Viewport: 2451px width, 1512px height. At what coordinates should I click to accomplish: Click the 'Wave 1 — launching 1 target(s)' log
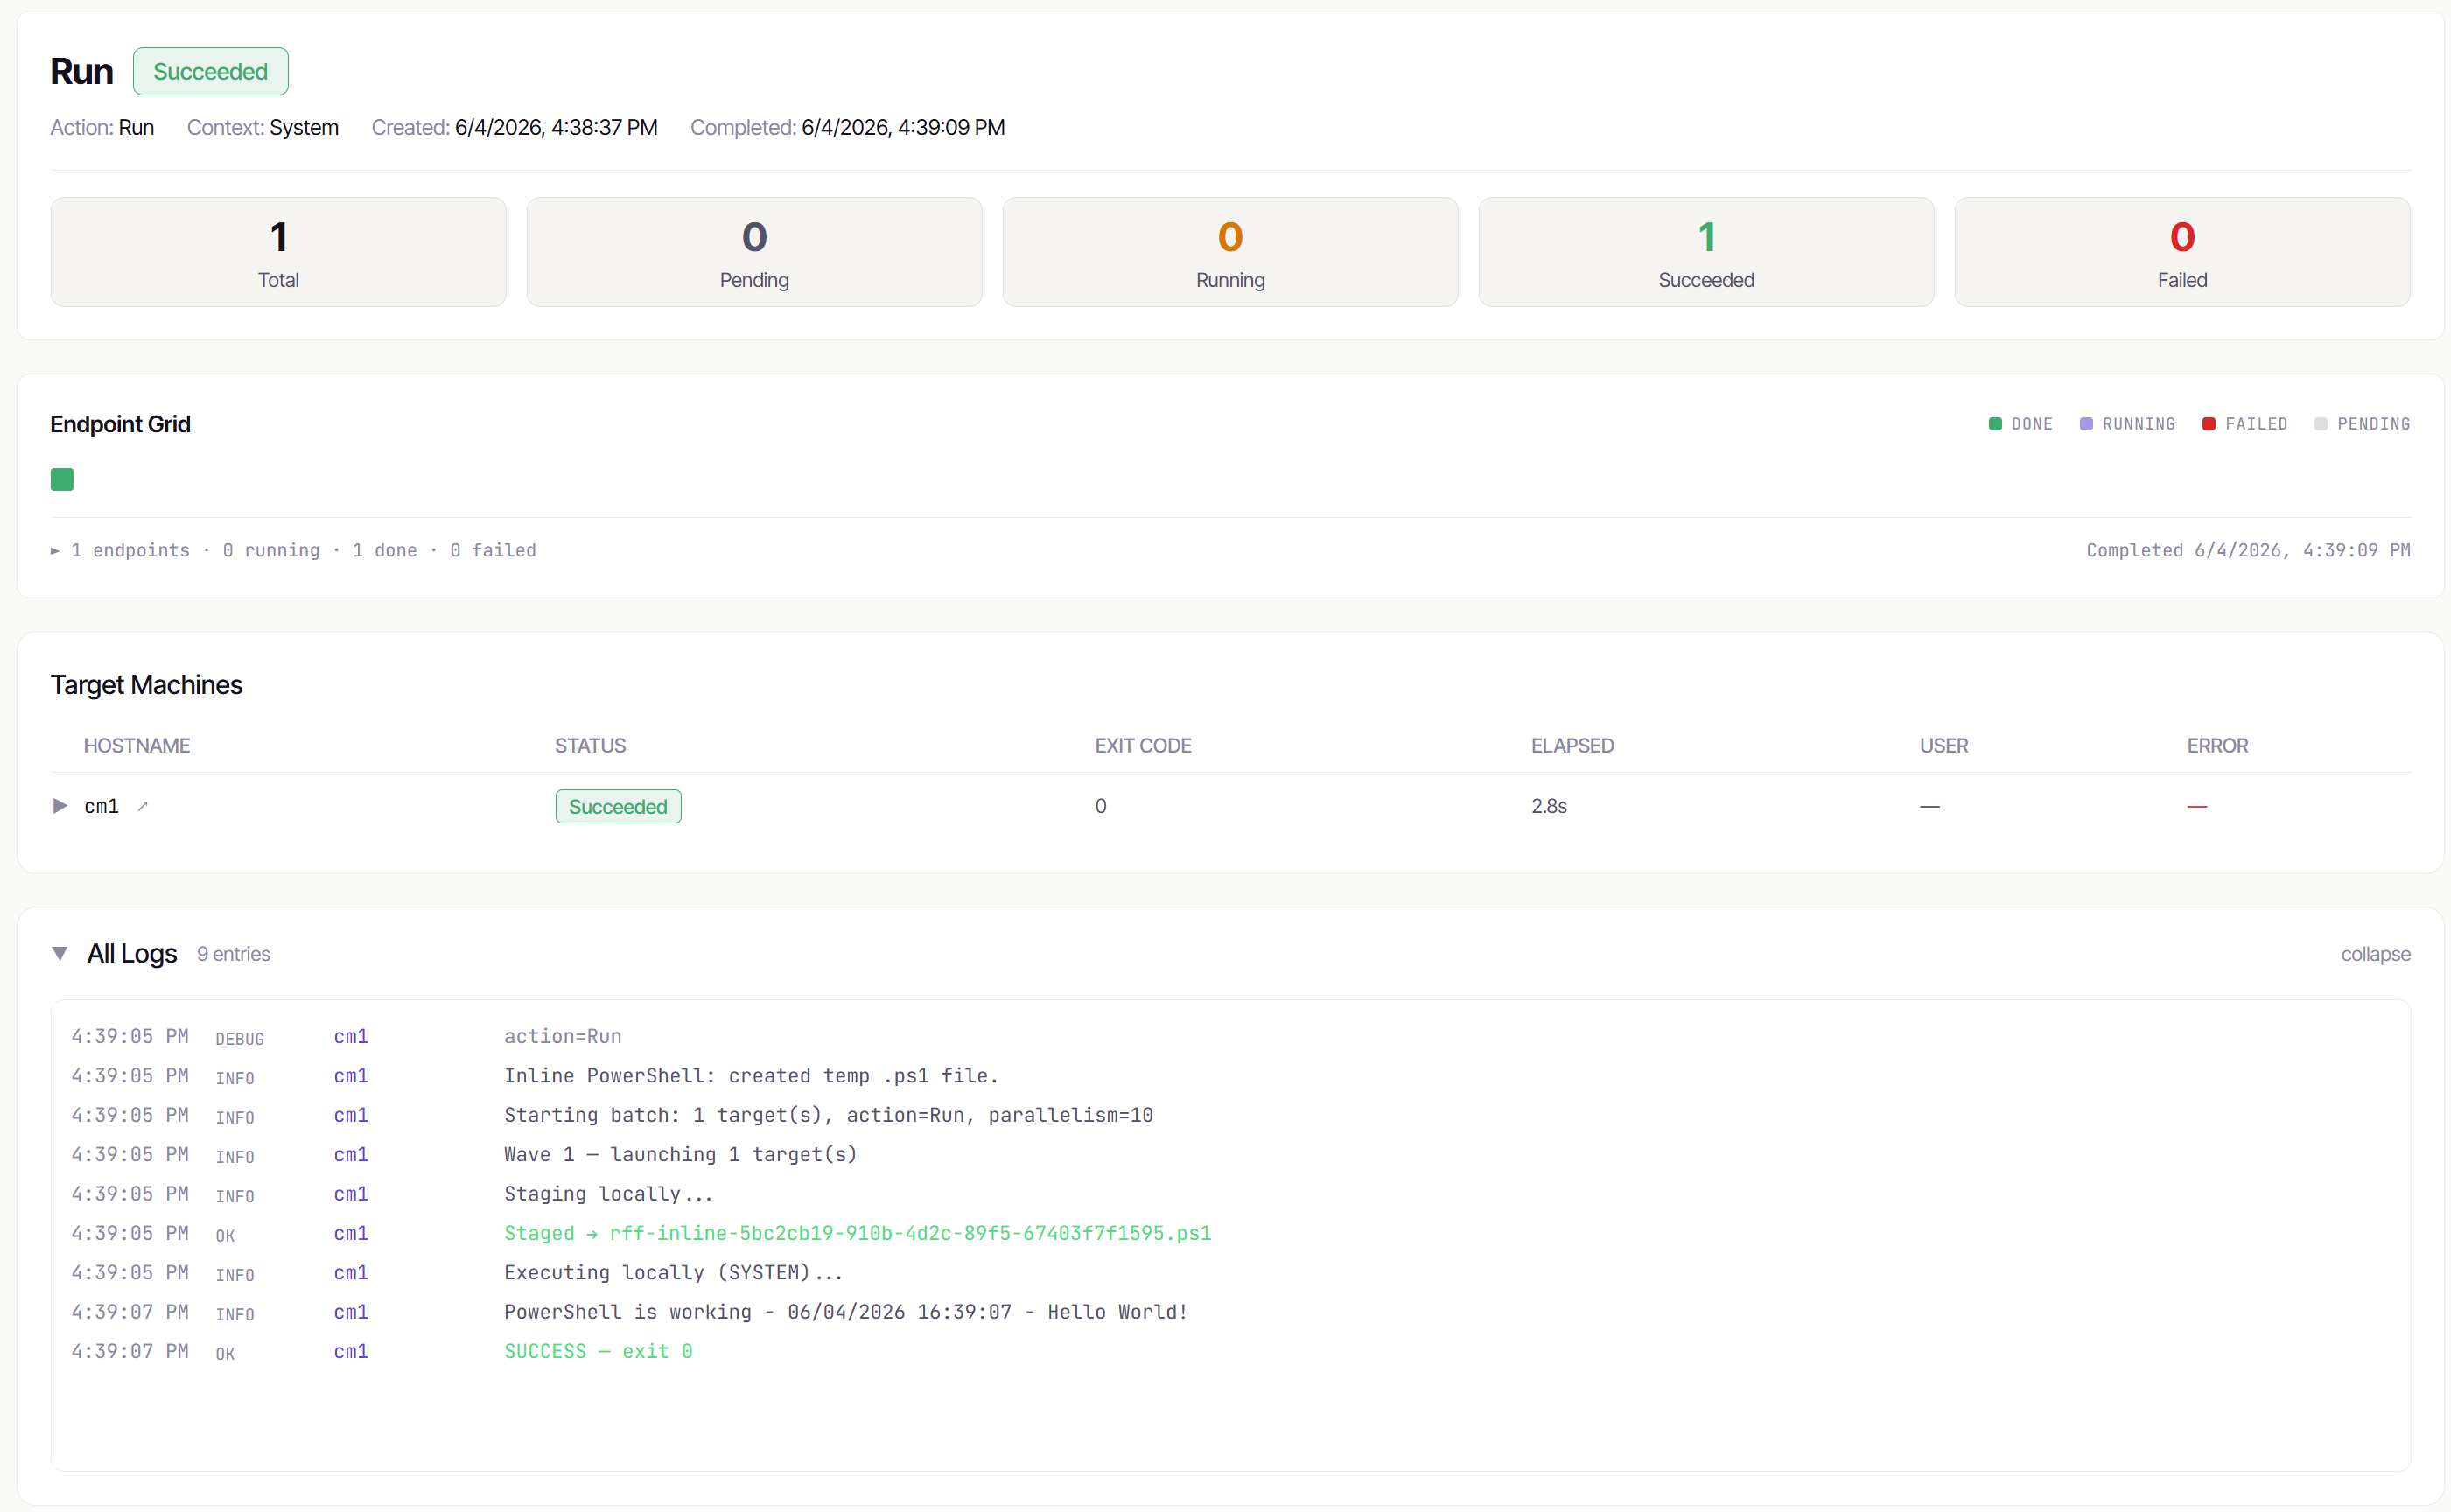pos(681,1155)
